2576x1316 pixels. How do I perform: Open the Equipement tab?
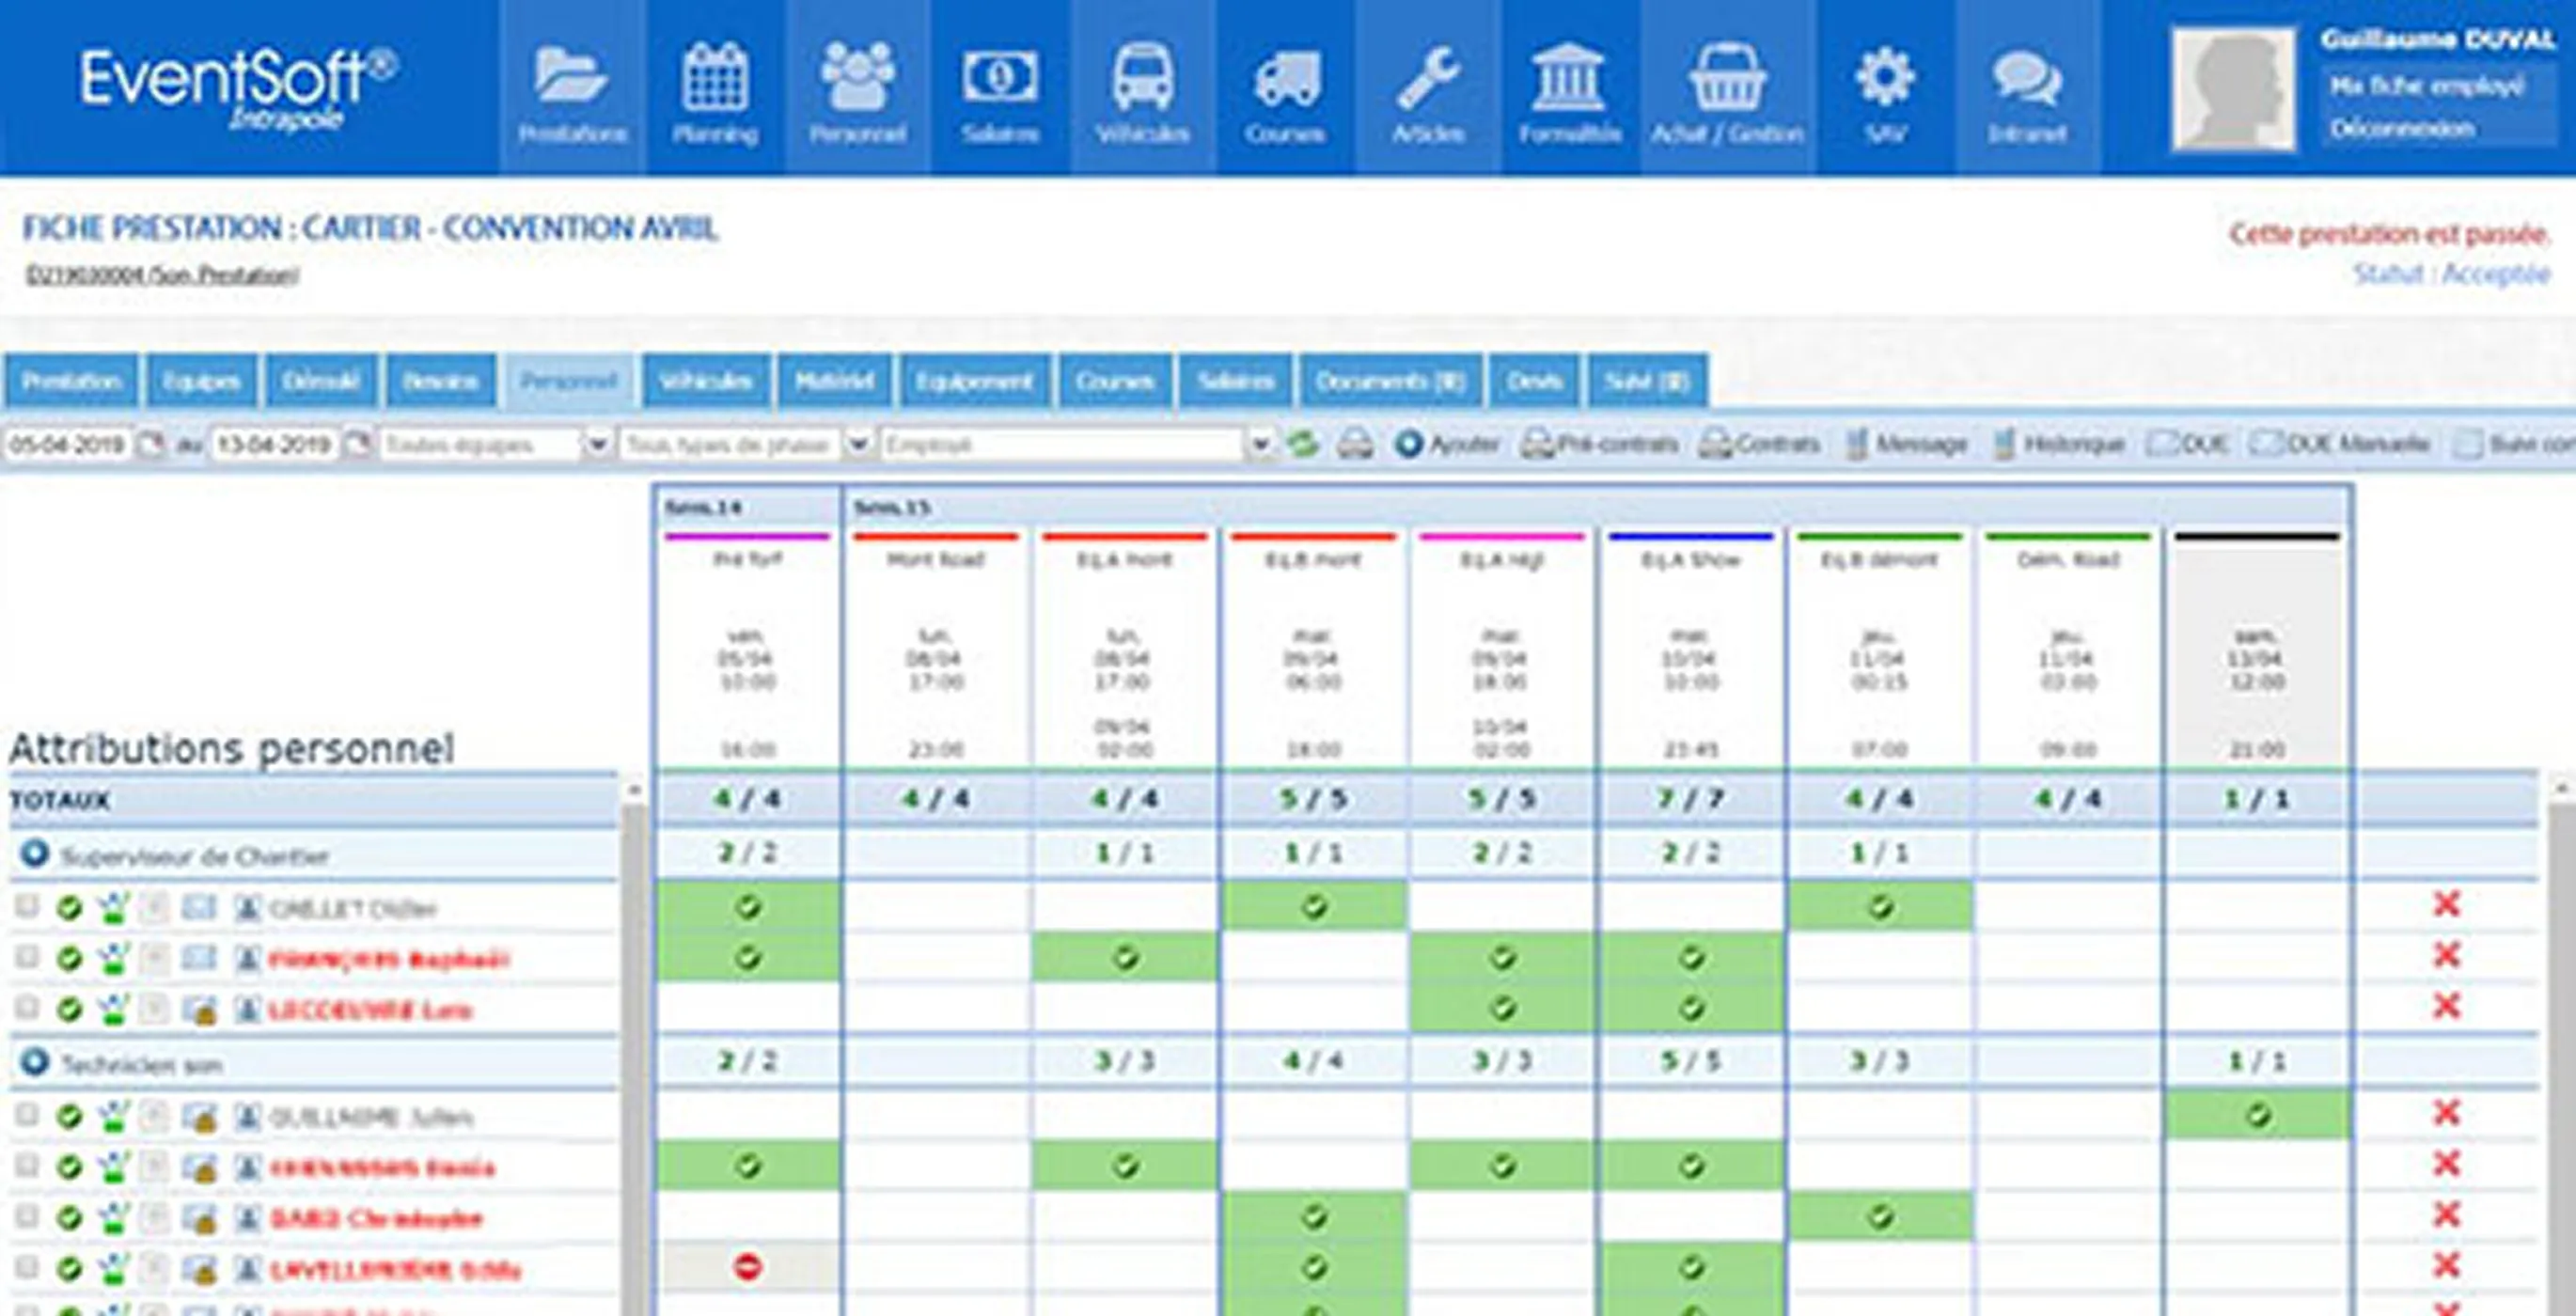point(975,381)
